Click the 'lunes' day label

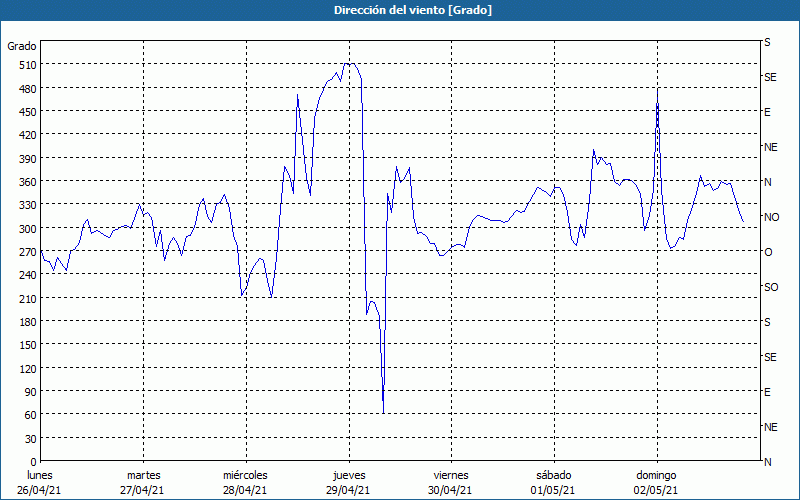click(40, 475)
